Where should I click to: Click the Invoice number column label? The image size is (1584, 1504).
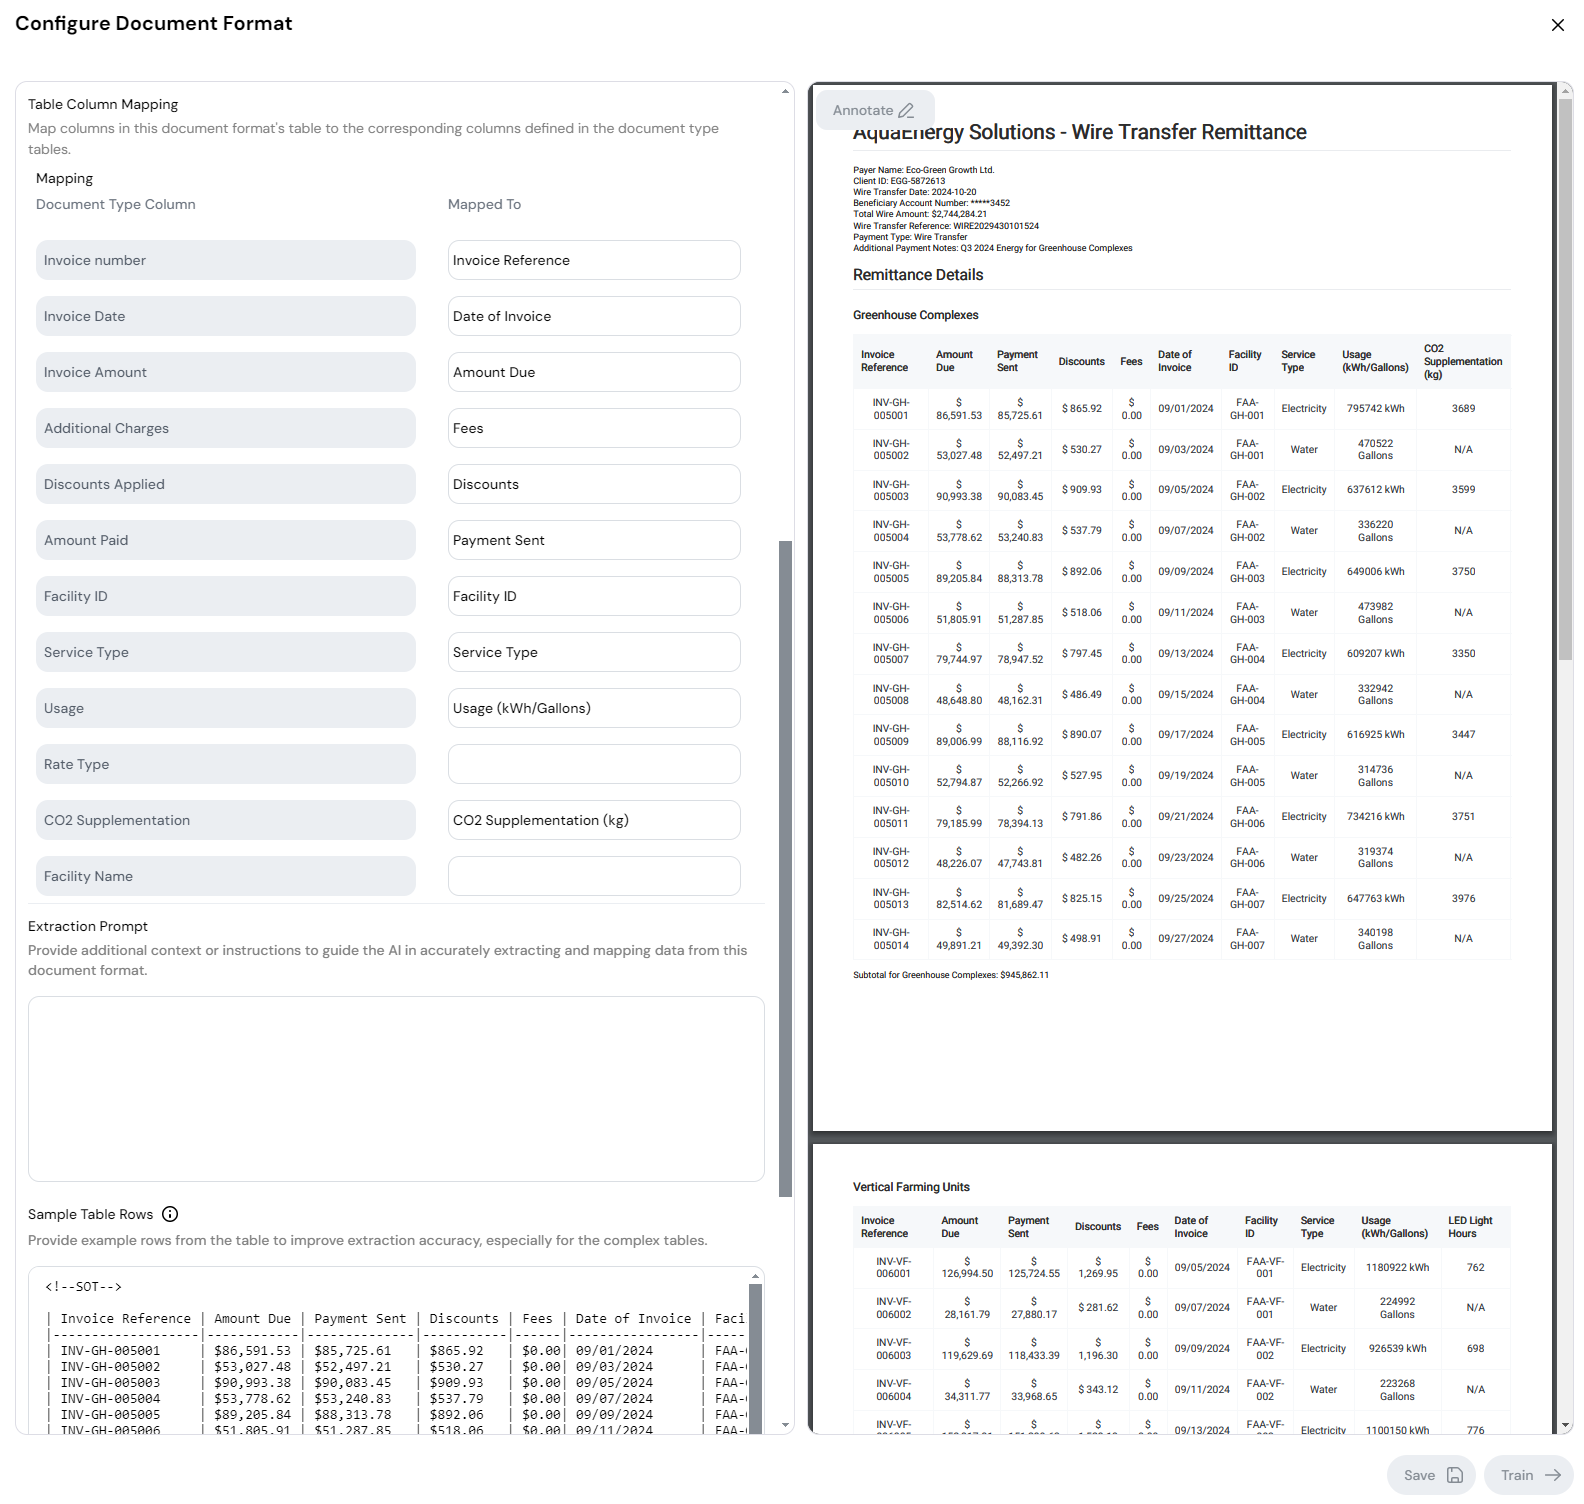click(x=226, y=260)
